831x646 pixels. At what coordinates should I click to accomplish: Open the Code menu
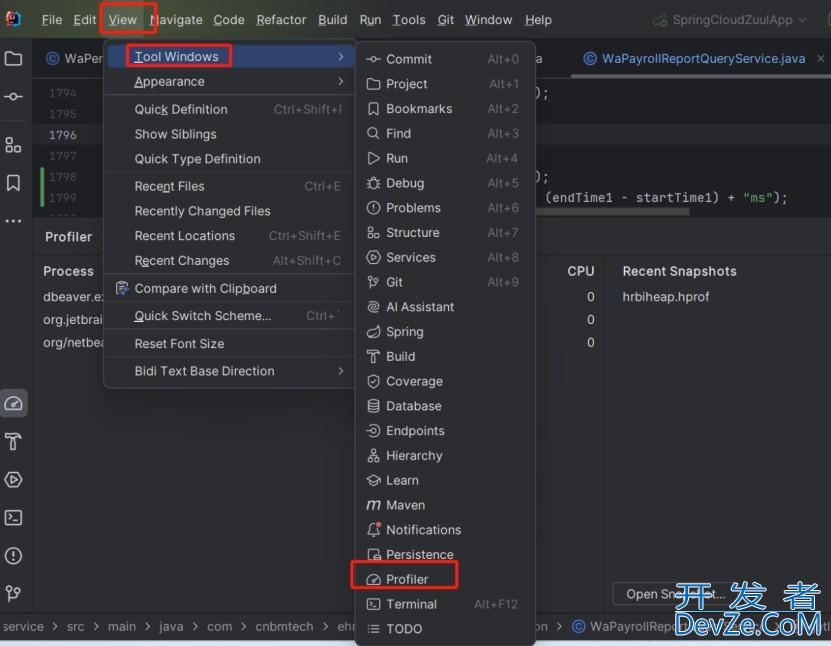[x=229, y=20]
